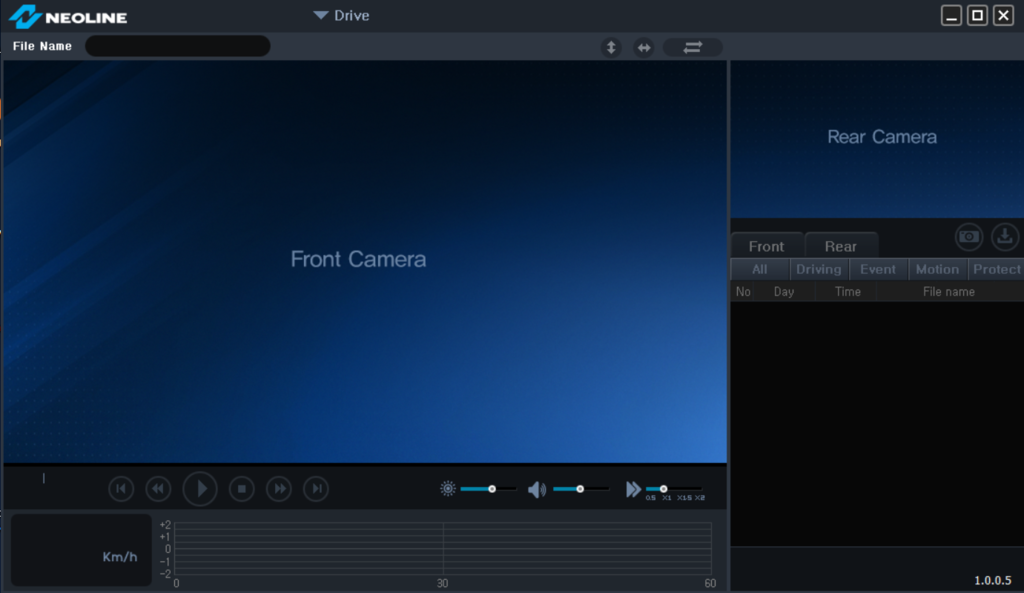Click the rewind icon
Screen dimensions: 1024x593
[x=158, y=489]
